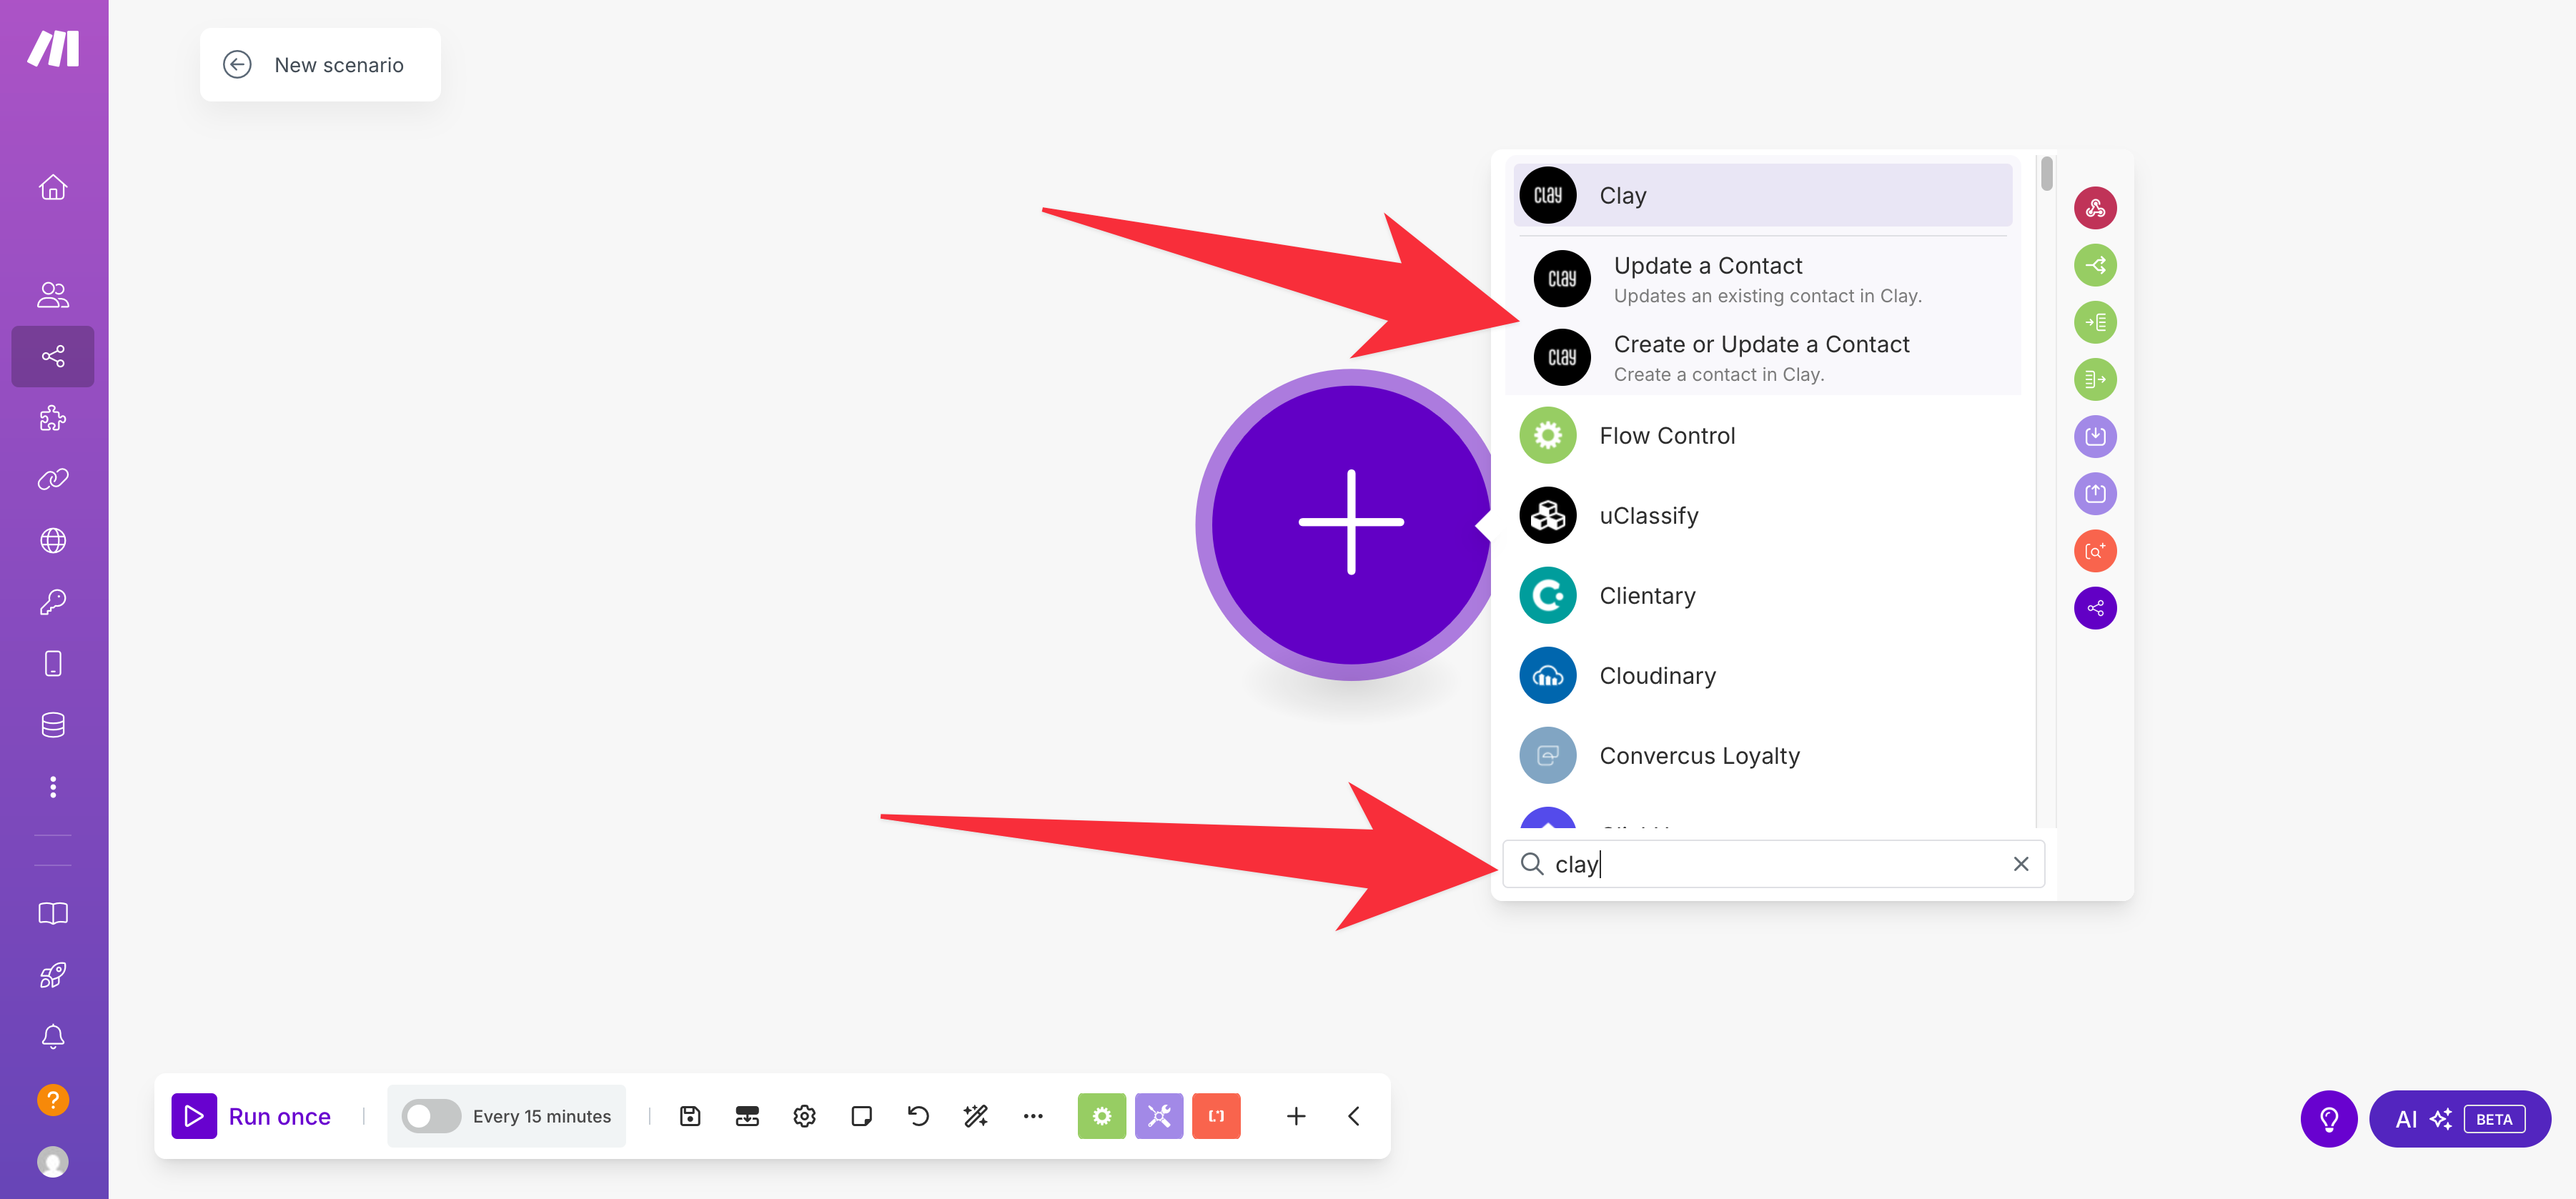Screen dimensions: 2576x1199
Task: Click the app list scrollbar thumb
Action: pyautogui.click(x=2047, y=173)
